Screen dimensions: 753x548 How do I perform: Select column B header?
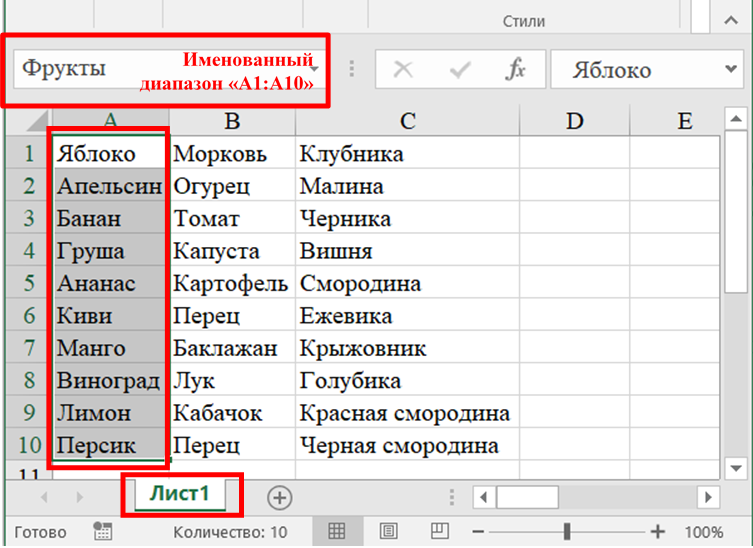[232, 121]
